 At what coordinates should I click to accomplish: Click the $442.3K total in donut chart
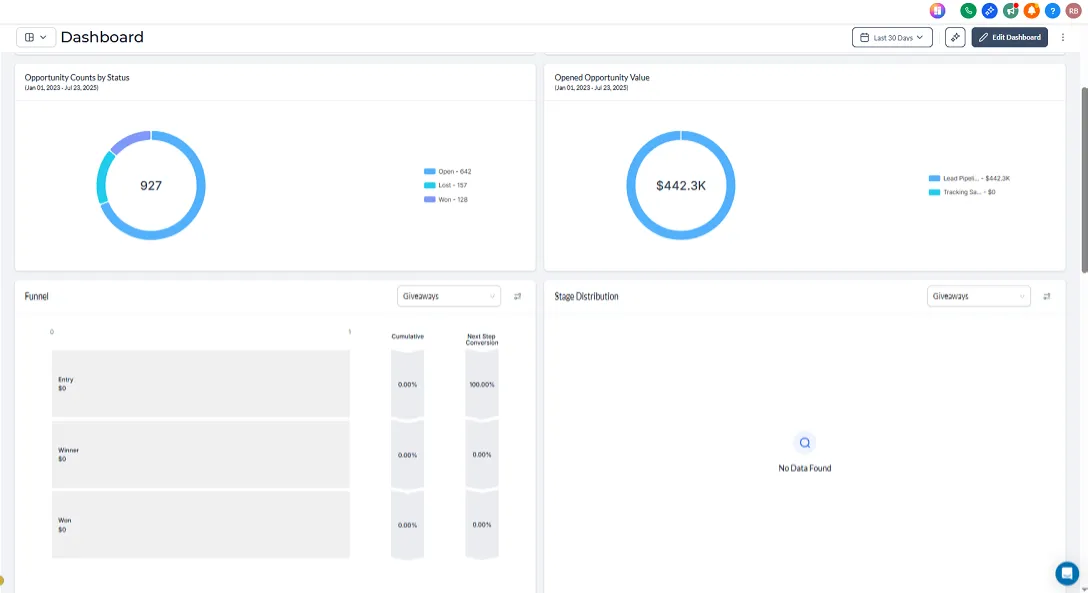click(x=681, y=186)
